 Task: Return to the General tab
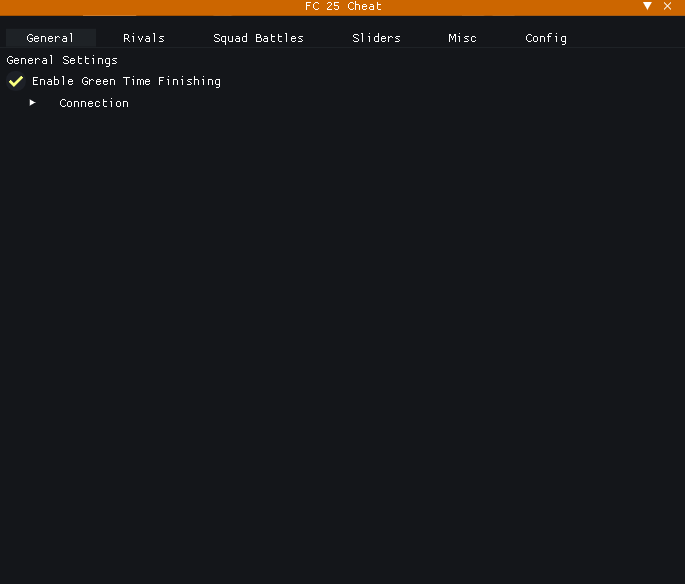(x=50, y=38)
